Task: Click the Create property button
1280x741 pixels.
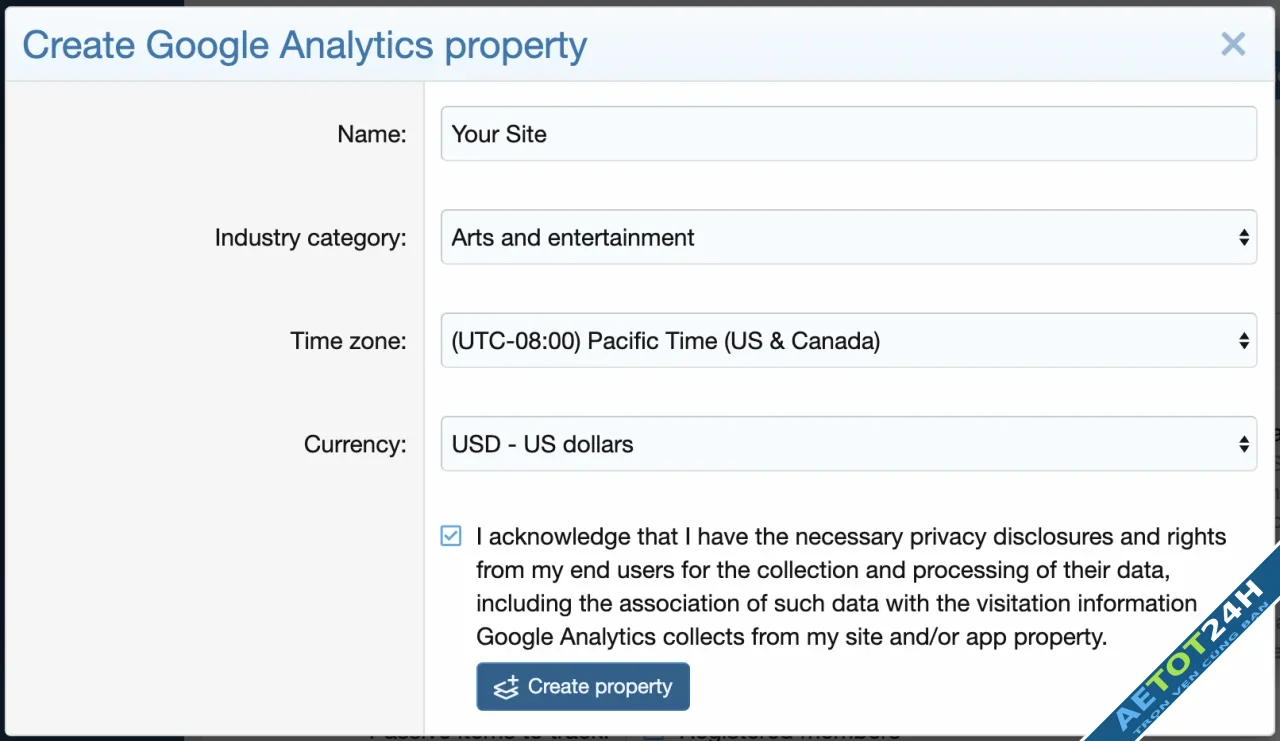Action: point(582,687)
